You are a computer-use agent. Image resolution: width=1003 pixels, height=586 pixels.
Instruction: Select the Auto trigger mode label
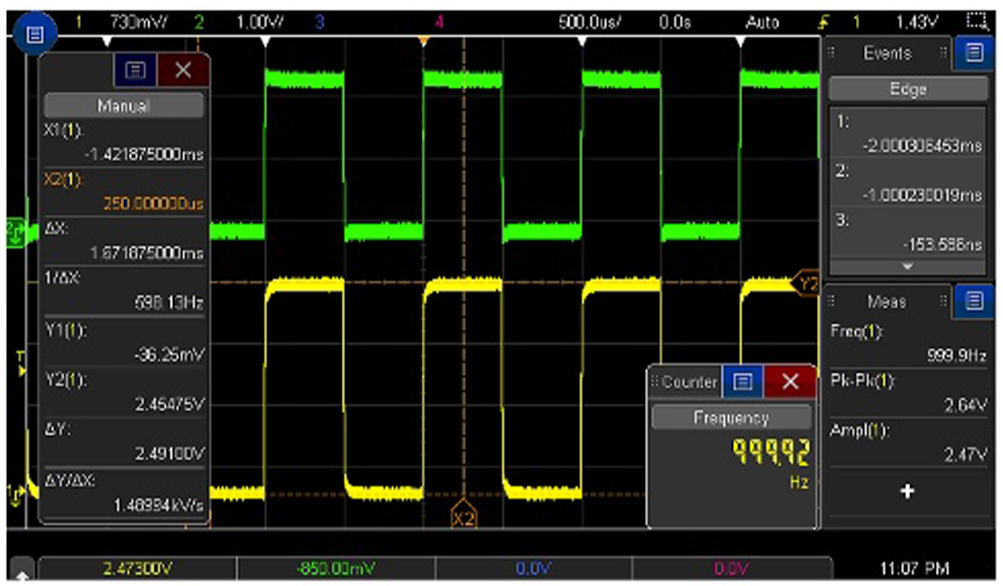[762, 22]
